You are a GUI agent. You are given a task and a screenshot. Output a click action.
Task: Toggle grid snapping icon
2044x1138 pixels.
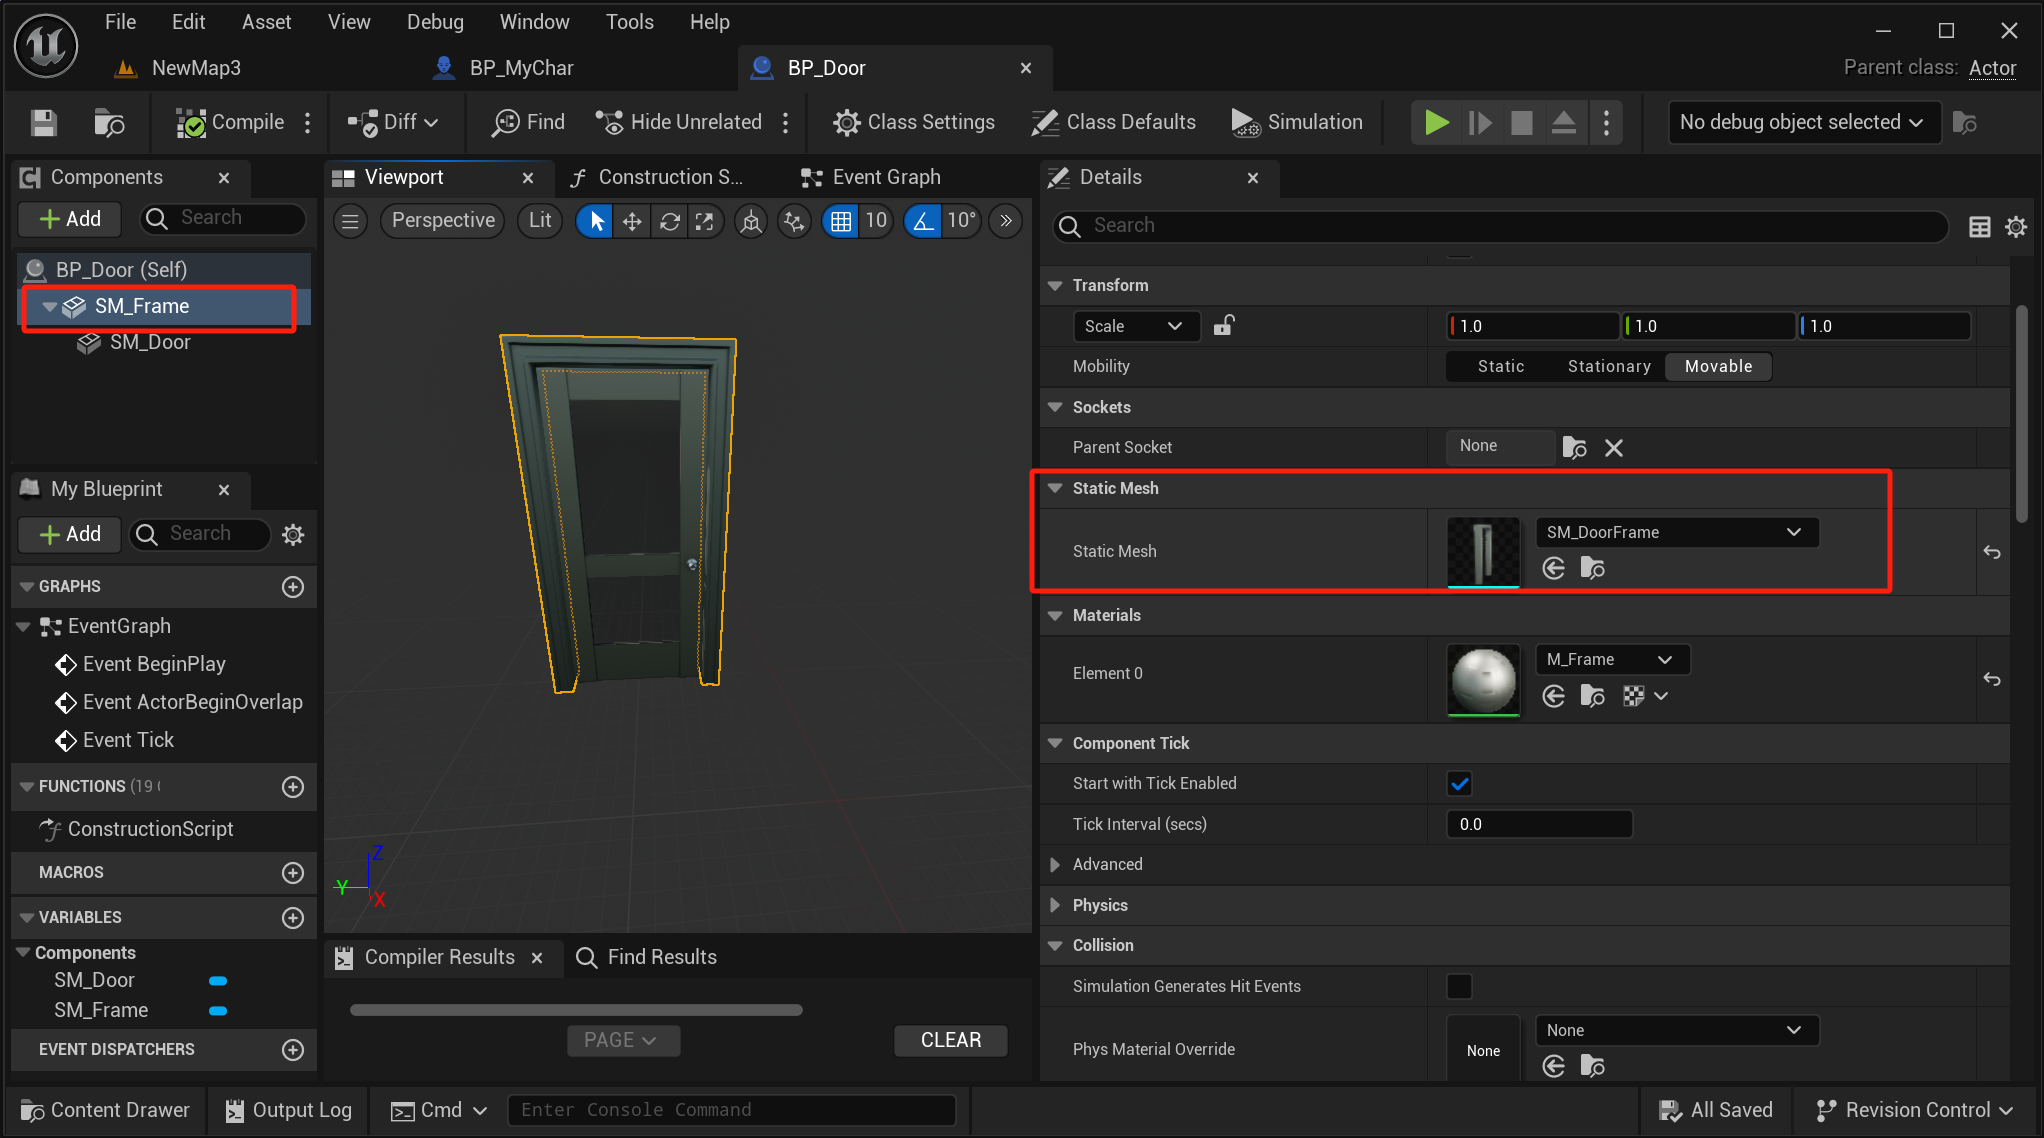tap(841, 221)
